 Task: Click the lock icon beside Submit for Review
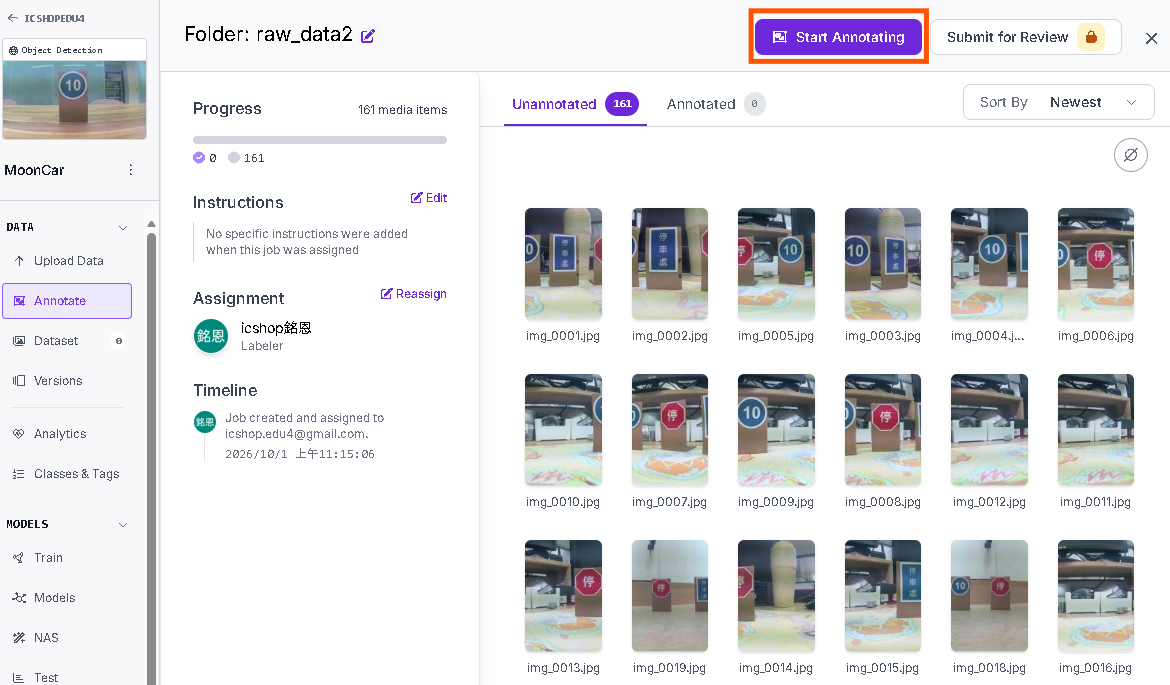pos(1091,37)
